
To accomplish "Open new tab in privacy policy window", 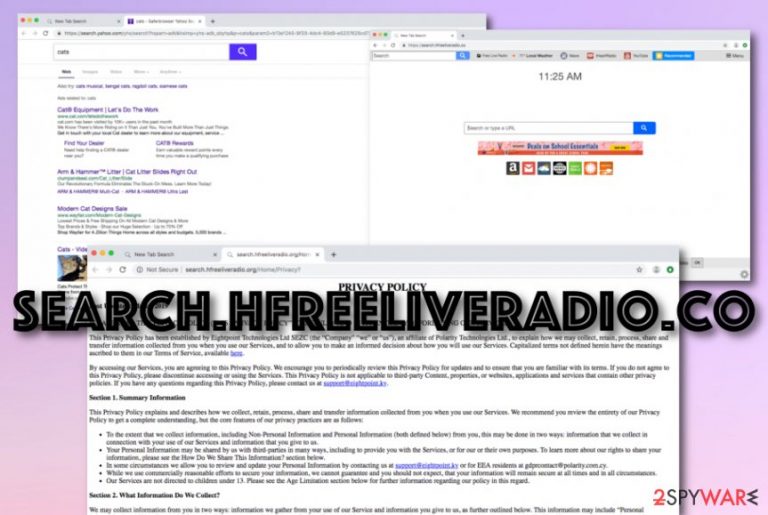I will (x=334, y=254).
